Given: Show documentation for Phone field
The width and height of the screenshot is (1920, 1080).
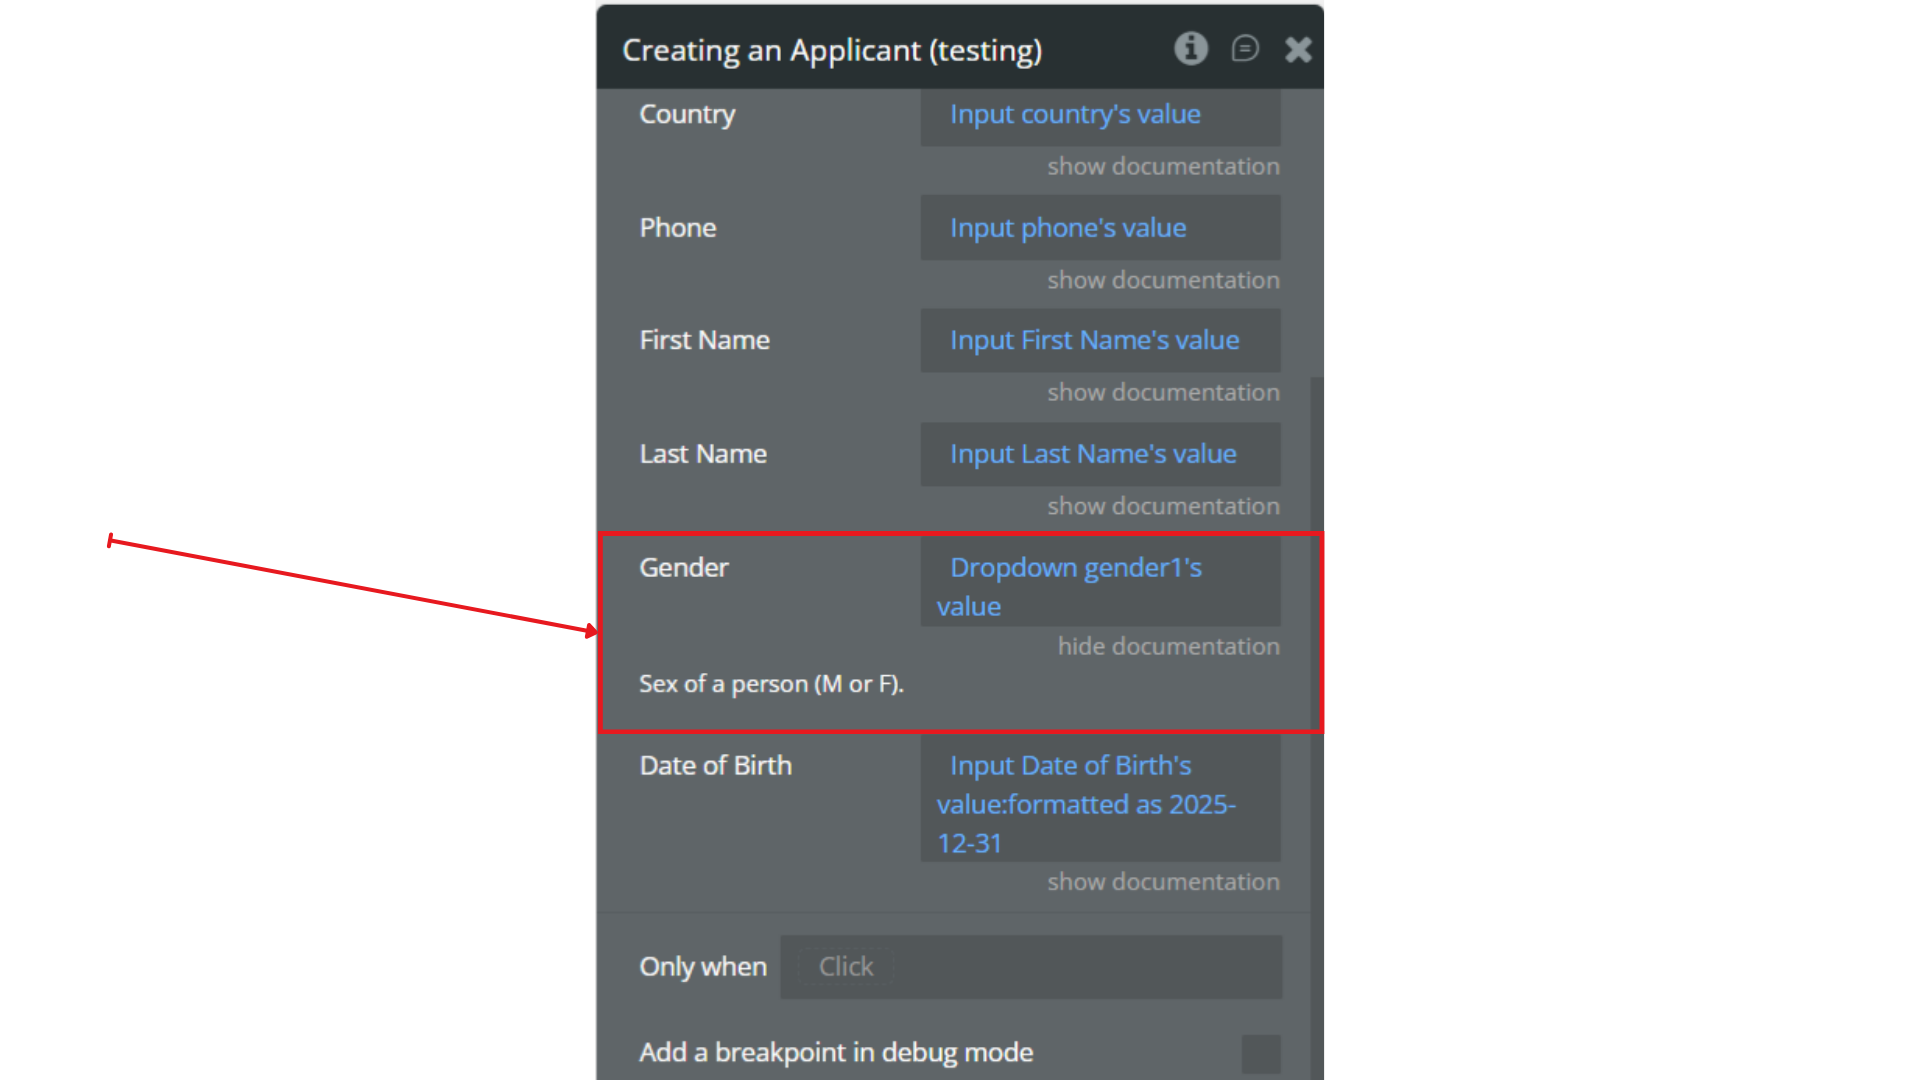Looking at the screenshot, I should click(1163, 281).
